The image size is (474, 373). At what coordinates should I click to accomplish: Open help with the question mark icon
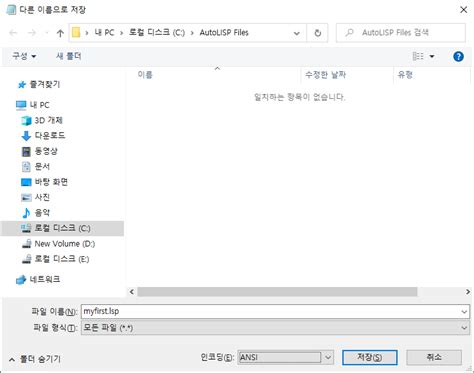point(459,56)
